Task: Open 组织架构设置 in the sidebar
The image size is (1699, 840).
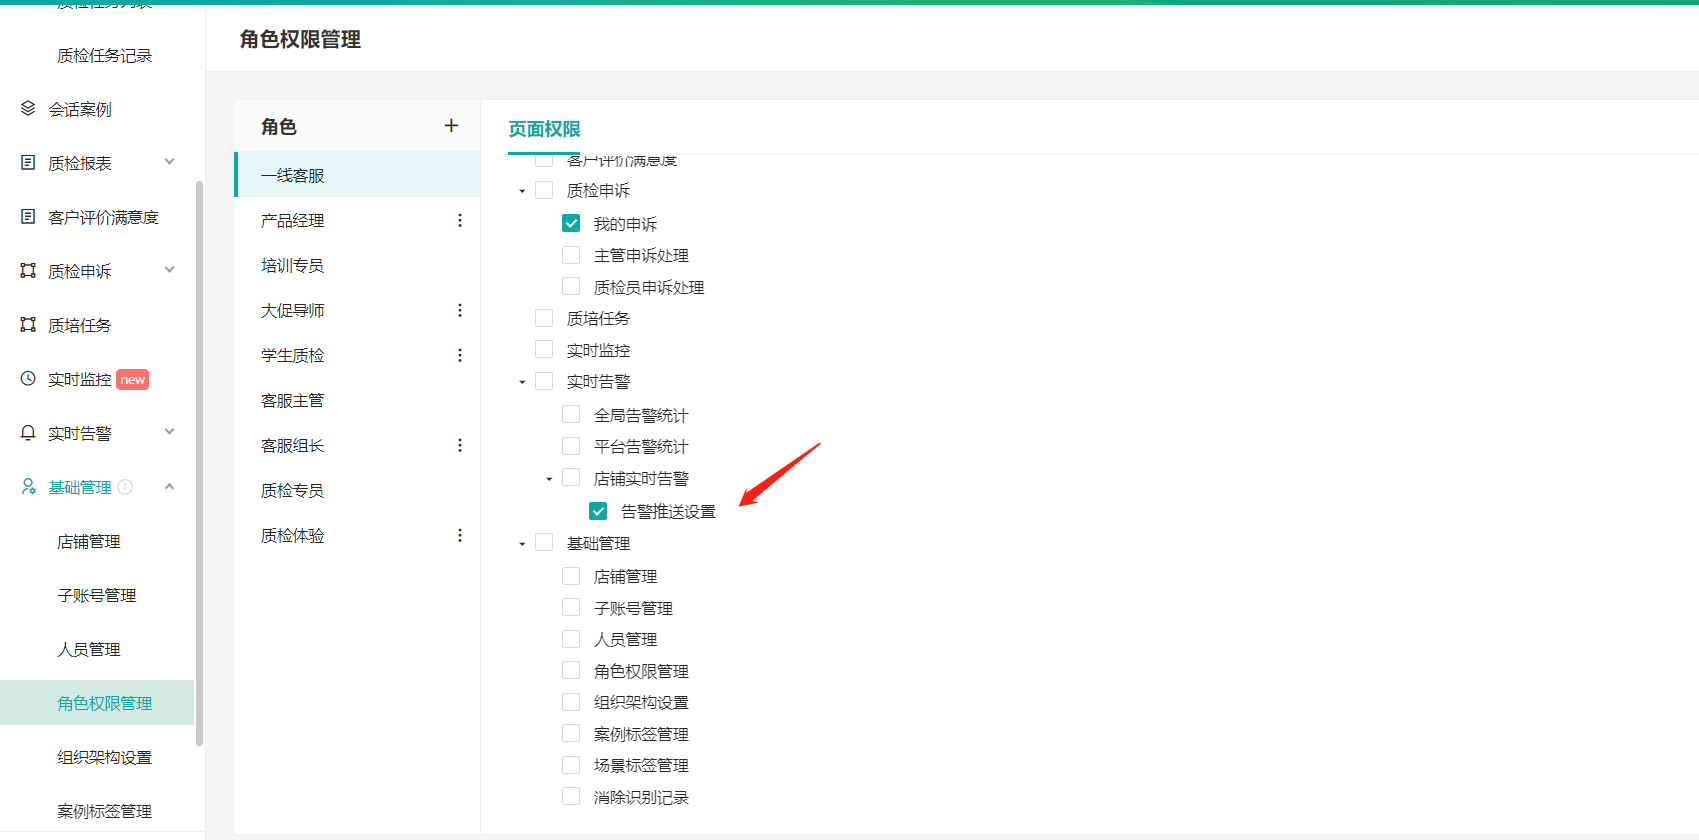Action: 104,757
